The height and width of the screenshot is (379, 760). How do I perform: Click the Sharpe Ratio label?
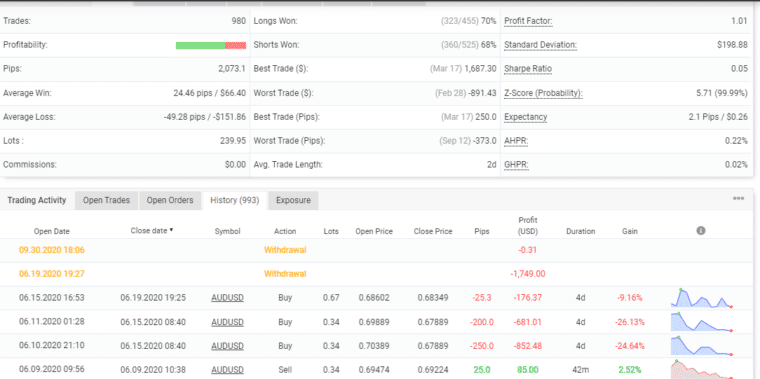[528, 69]
